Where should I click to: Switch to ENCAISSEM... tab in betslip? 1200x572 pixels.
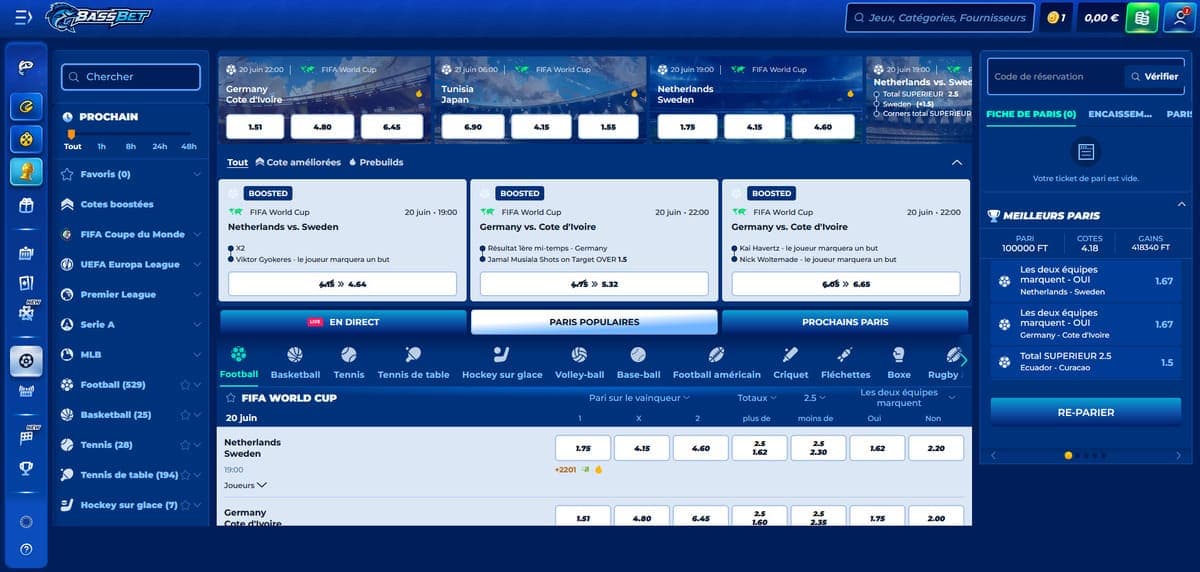point(1120,114)
